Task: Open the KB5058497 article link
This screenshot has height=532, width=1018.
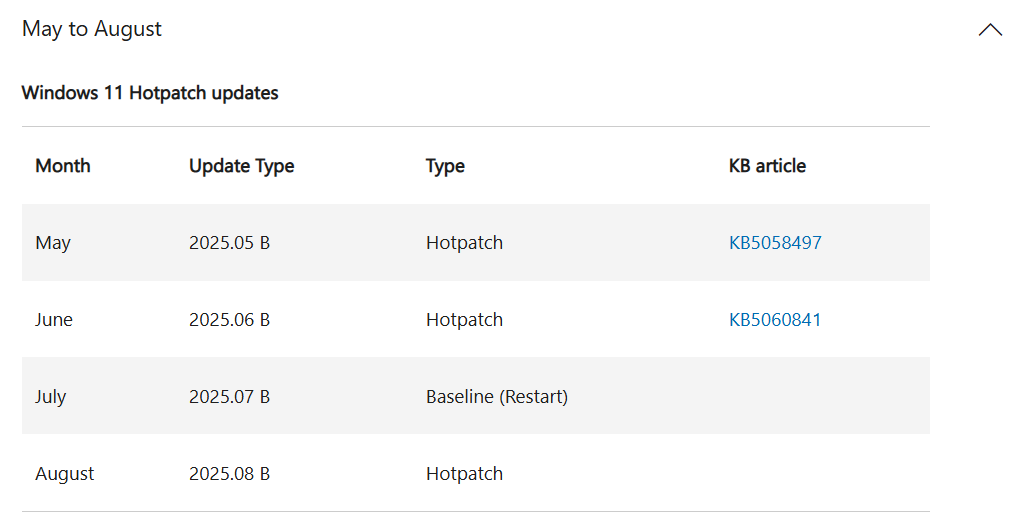Action: click(775, 243)
